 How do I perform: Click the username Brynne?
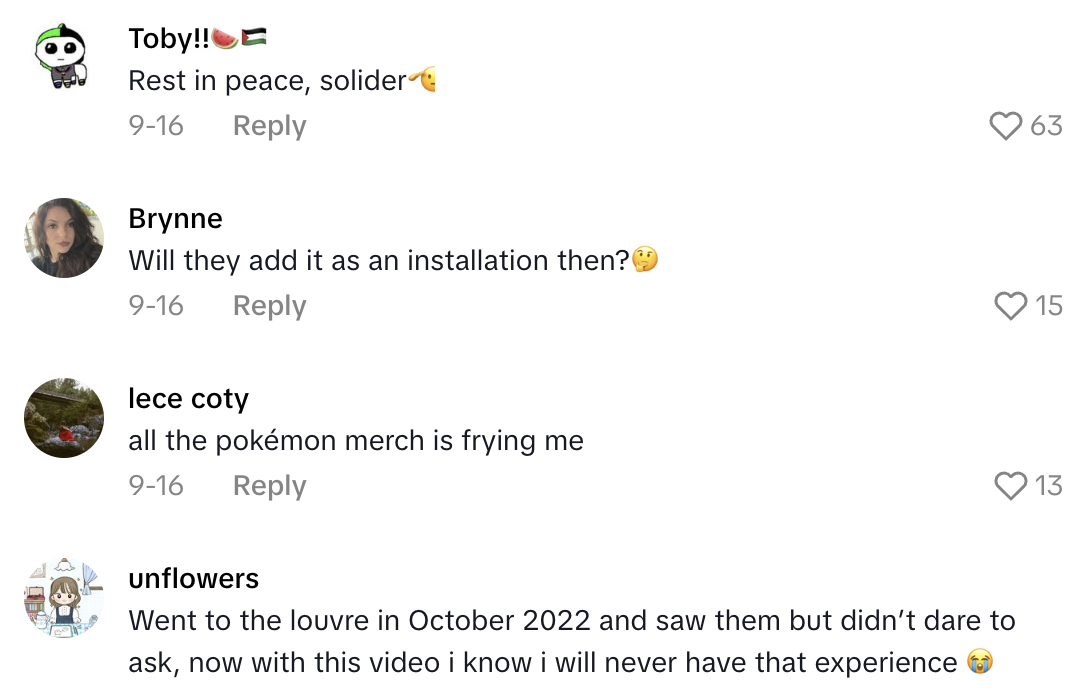point(176,218)
